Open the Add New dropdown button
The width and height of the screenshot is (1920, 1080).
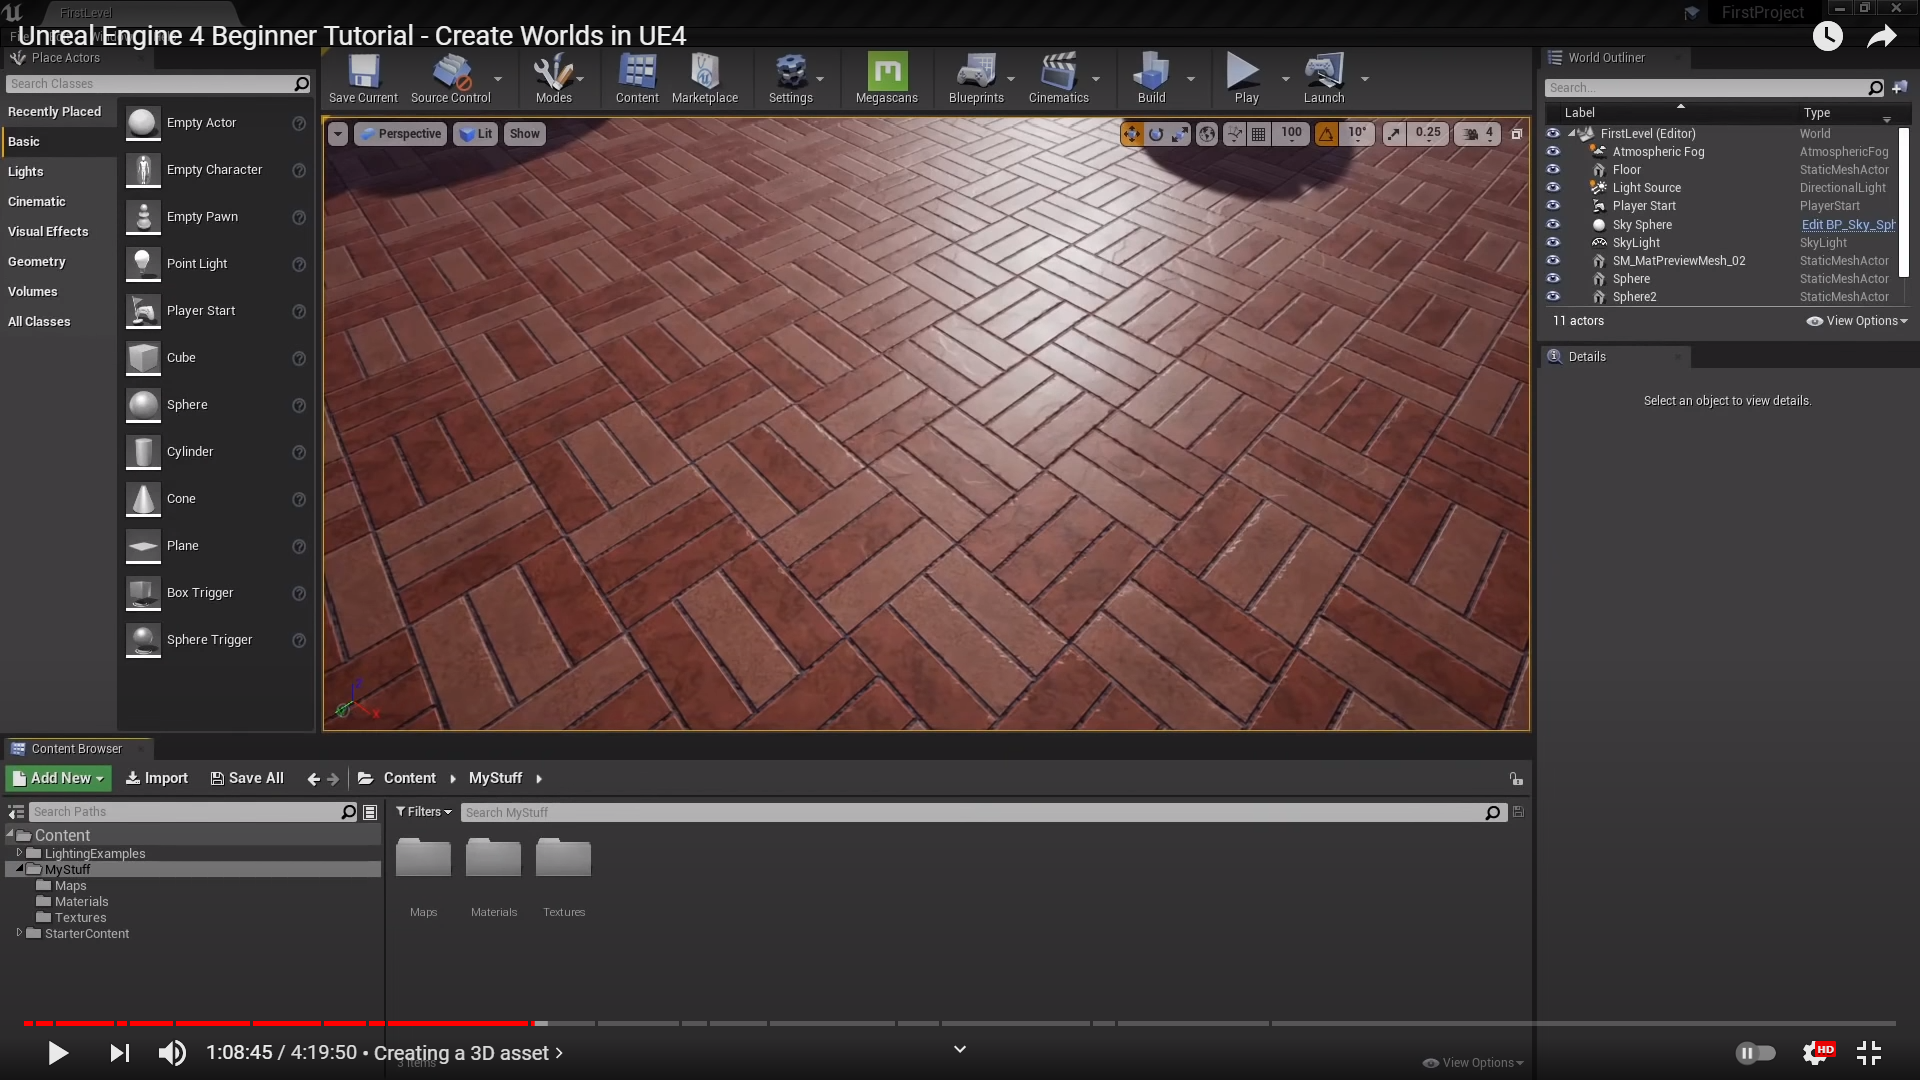[60, 778]
